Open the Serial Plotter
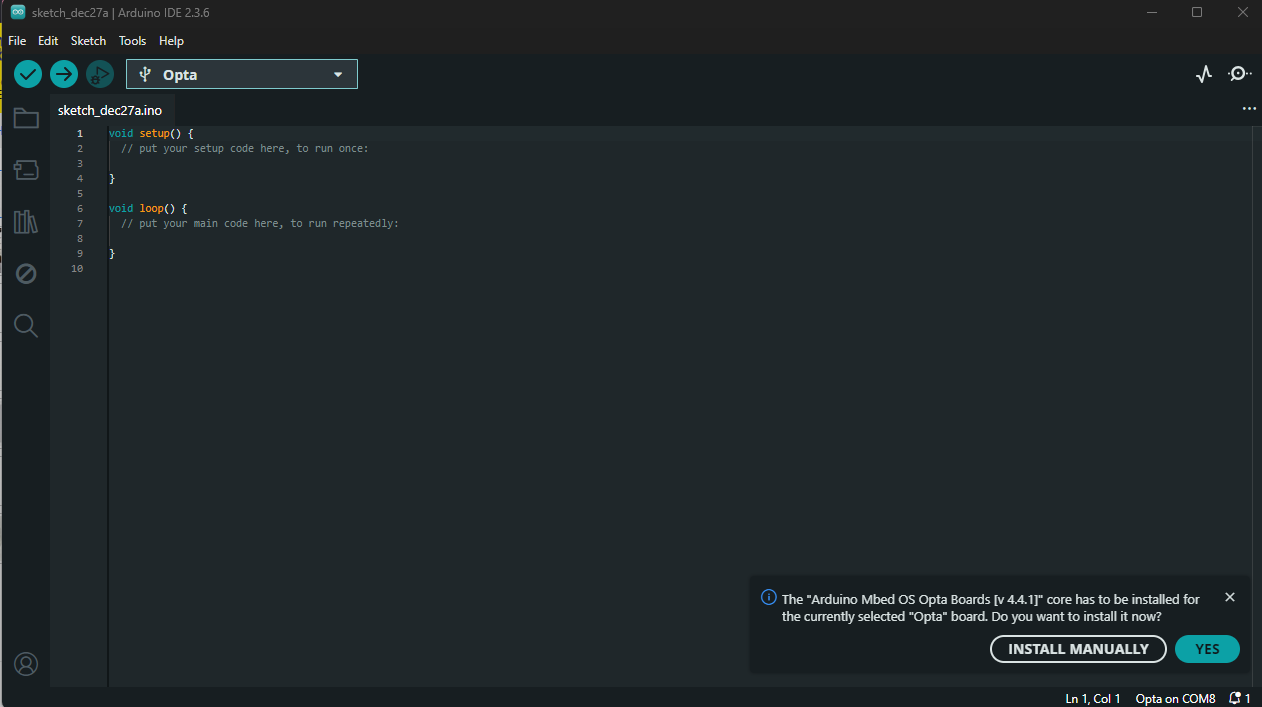Viewport: 1262px width, 707px height. coord(1204,74)
